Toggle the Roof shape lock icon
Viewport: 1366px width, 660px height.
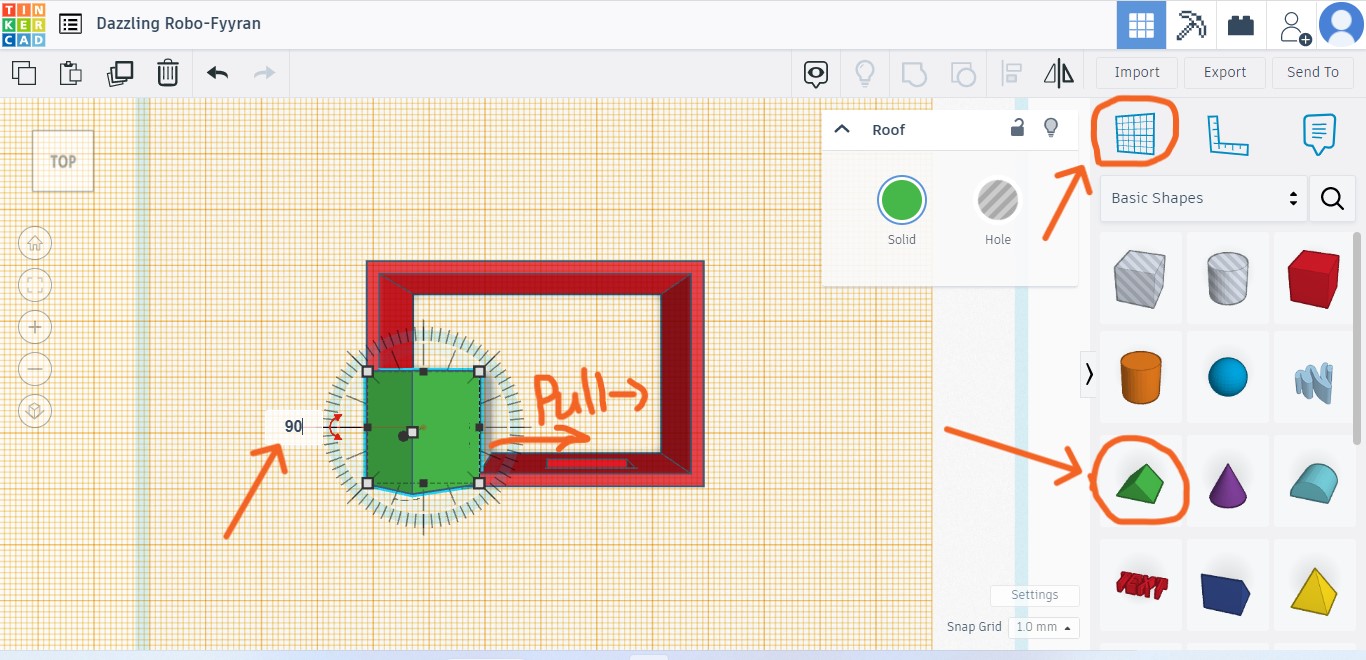[1017, 127]
